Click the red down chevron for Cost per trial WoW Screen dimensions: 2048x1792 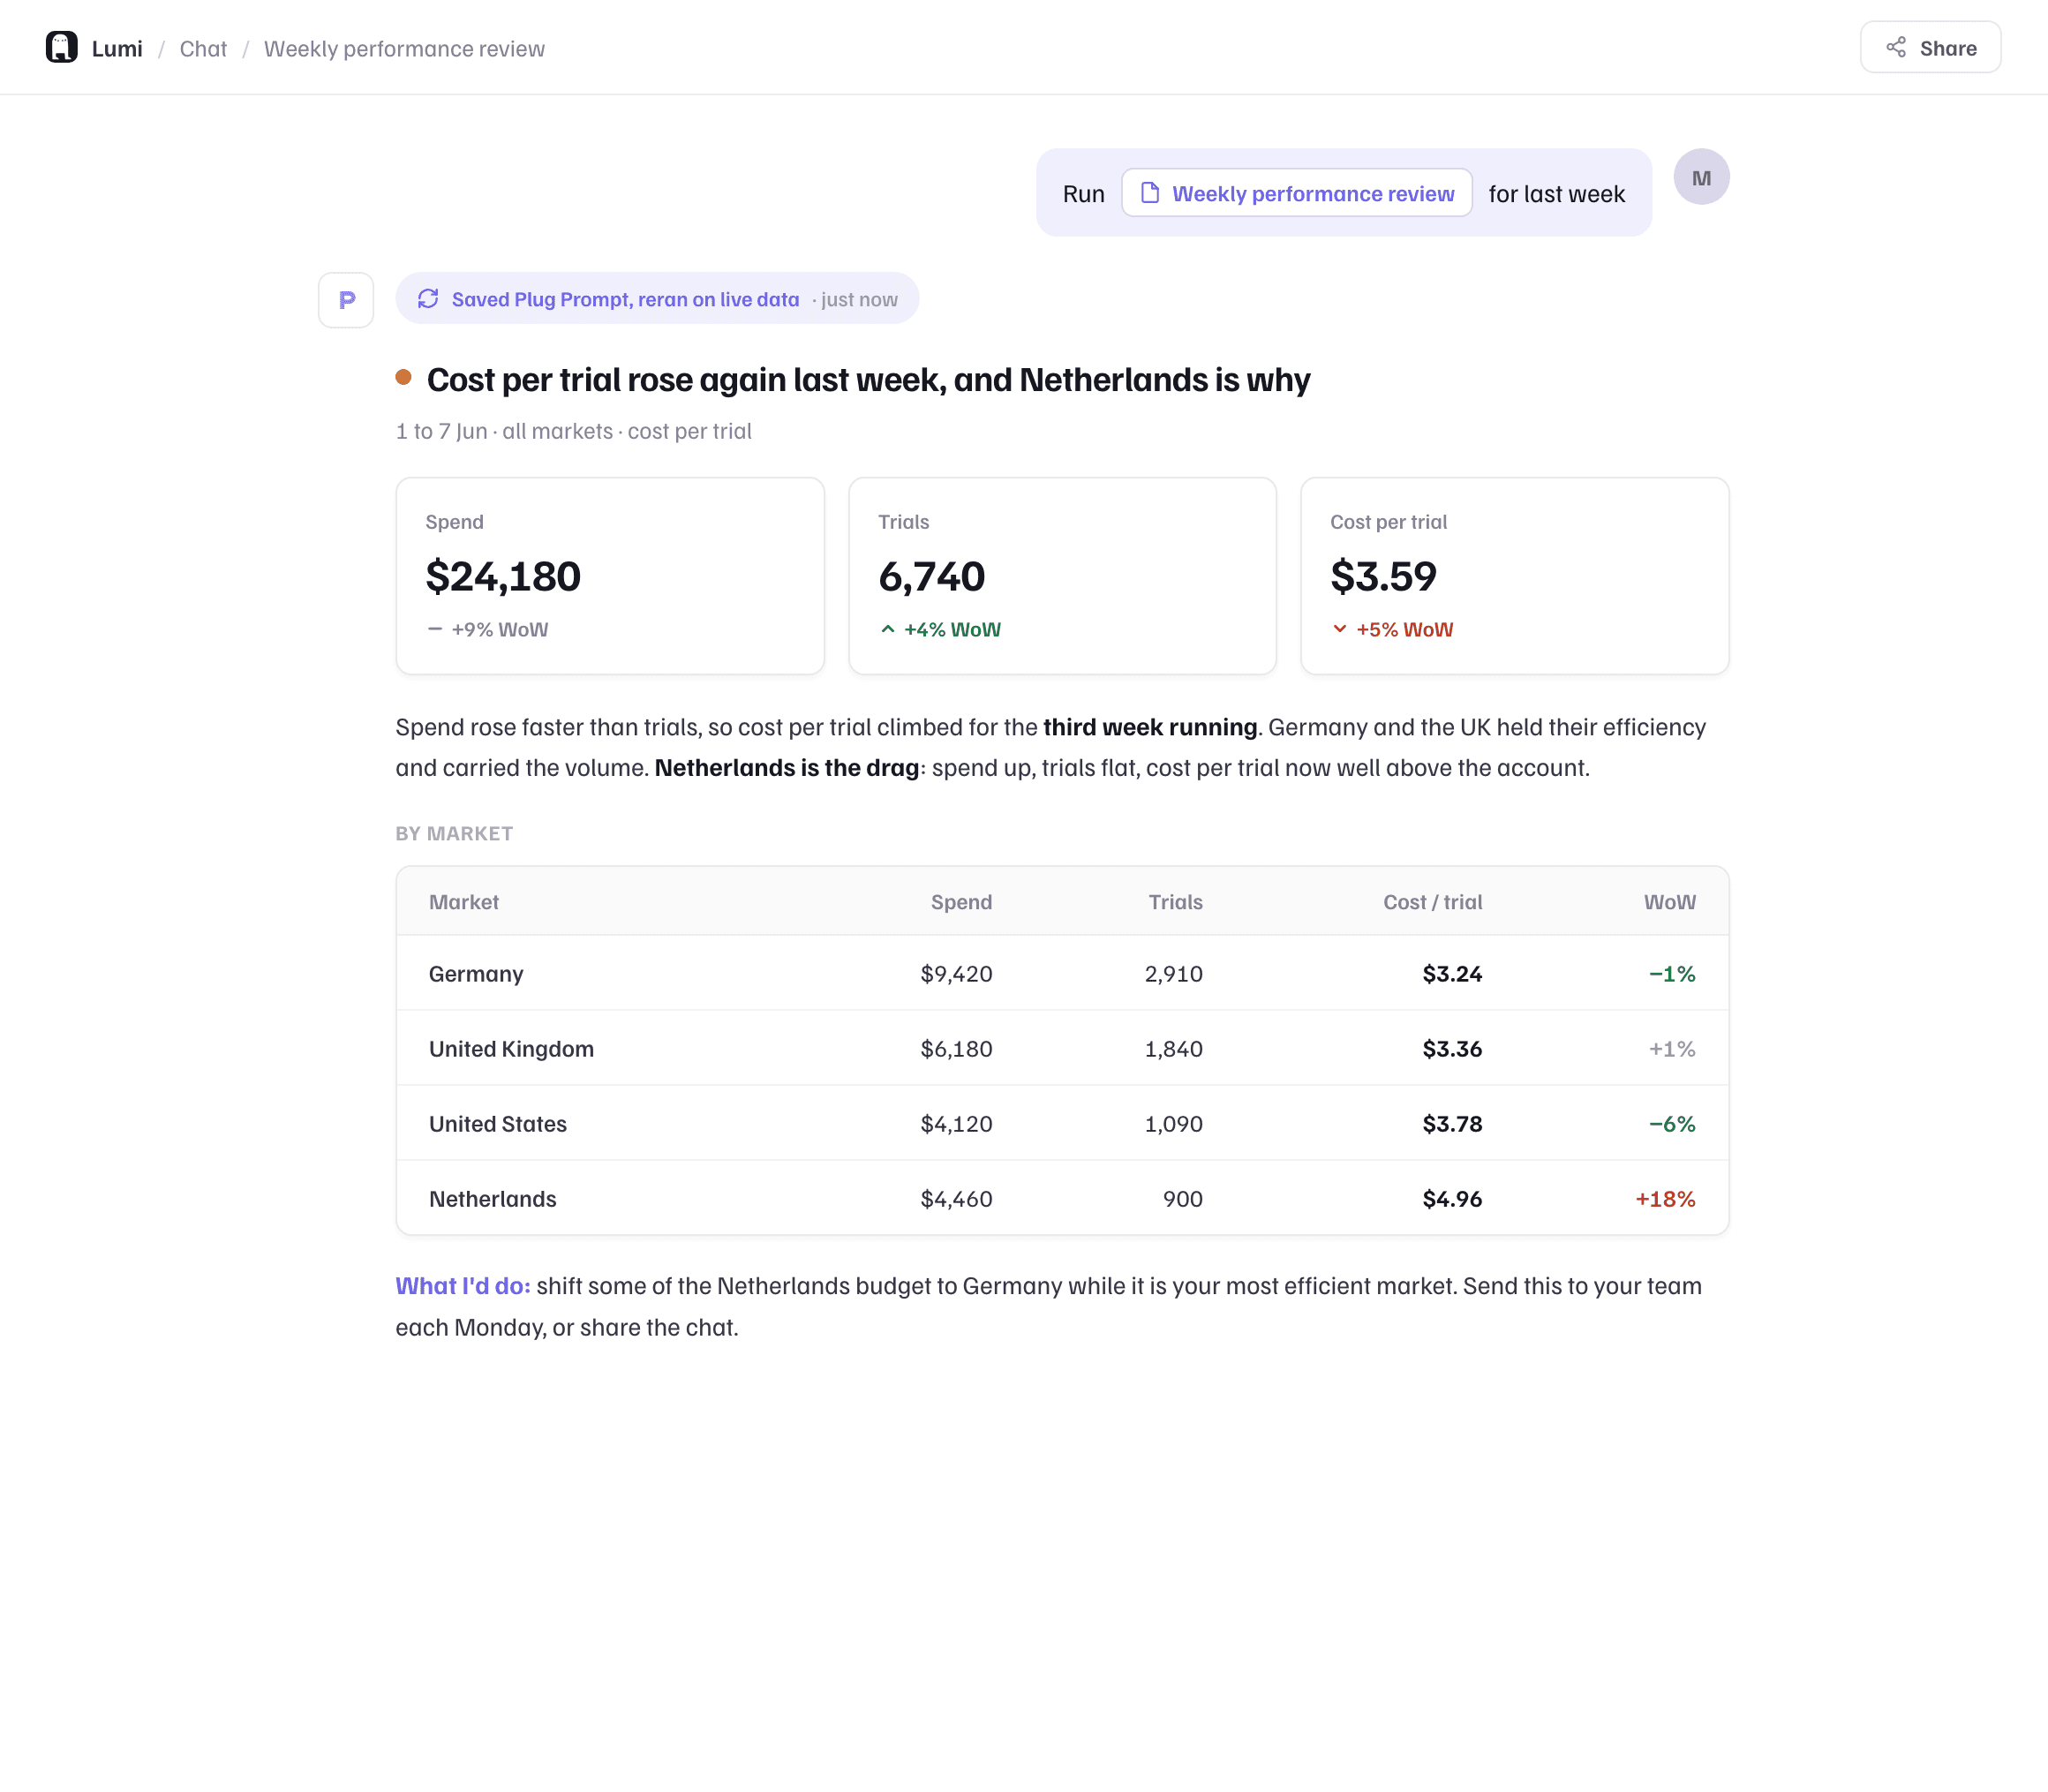(x=1339, y=629)
